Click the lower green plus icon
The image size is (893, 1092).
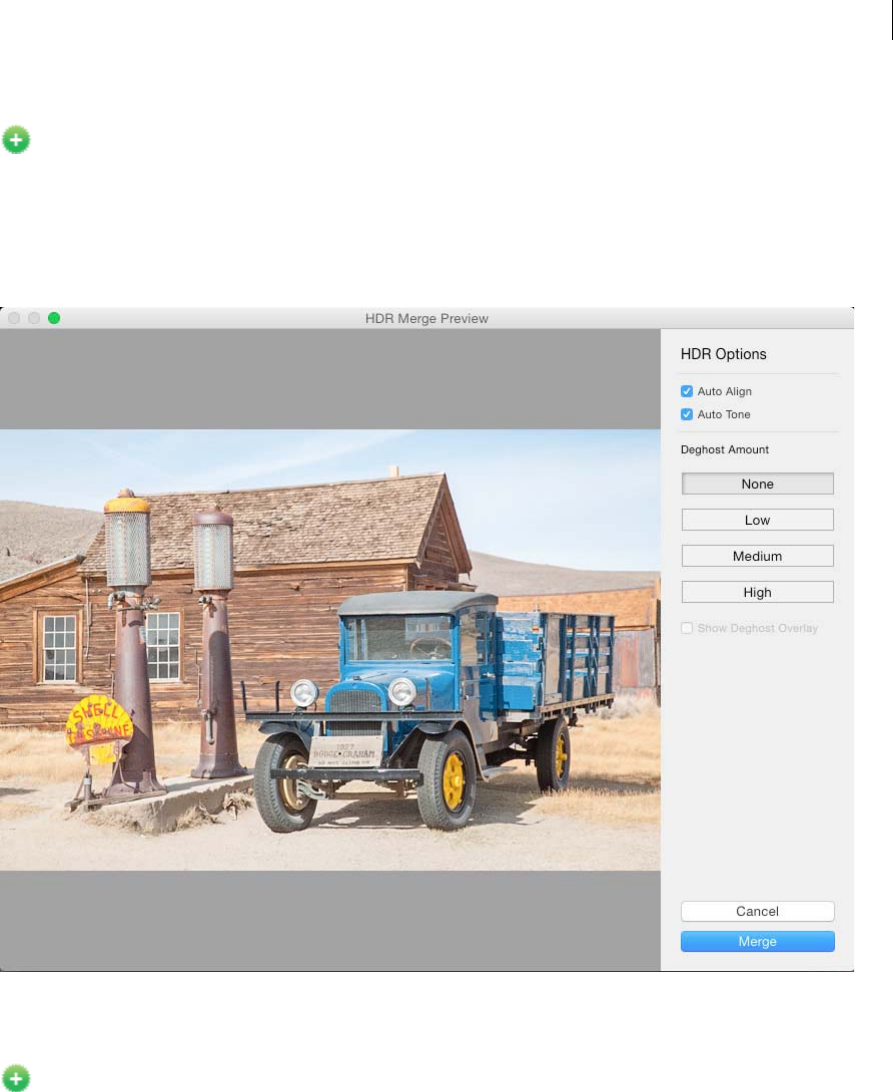point(16,1078)
